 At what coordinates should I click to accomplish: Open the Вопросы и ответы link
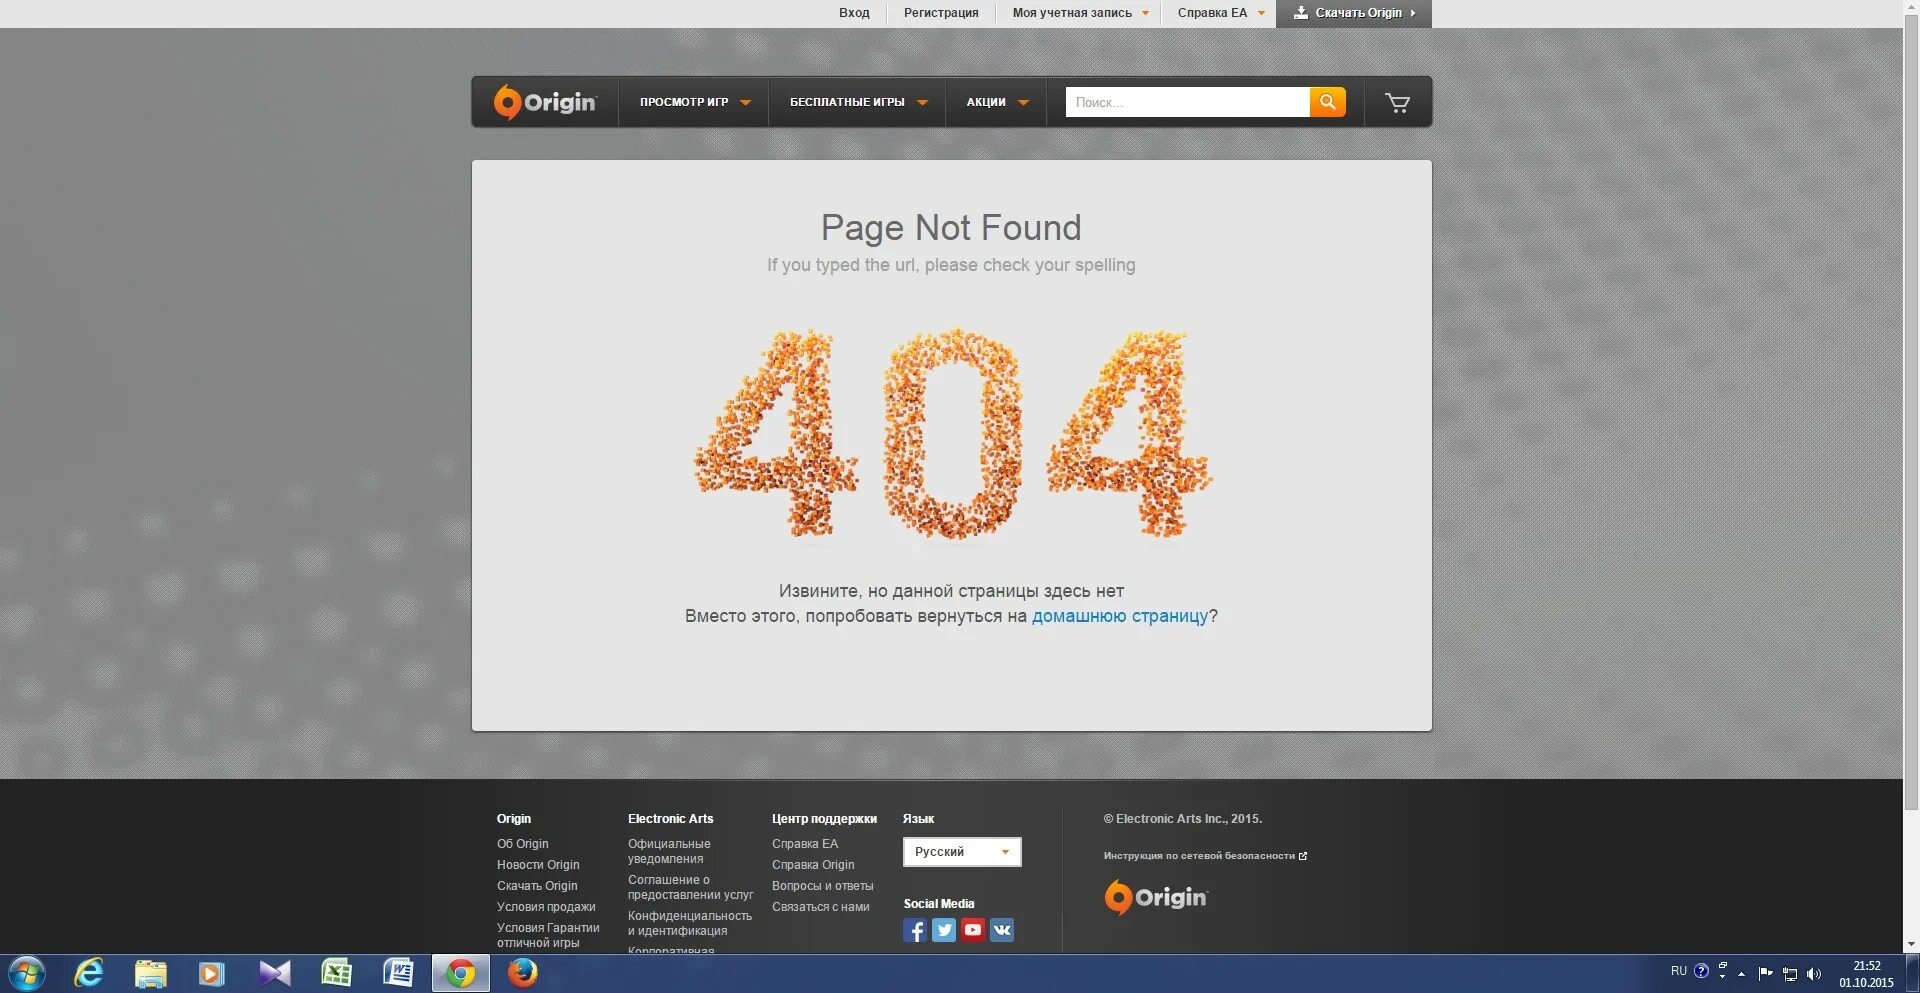coord(823,886)
